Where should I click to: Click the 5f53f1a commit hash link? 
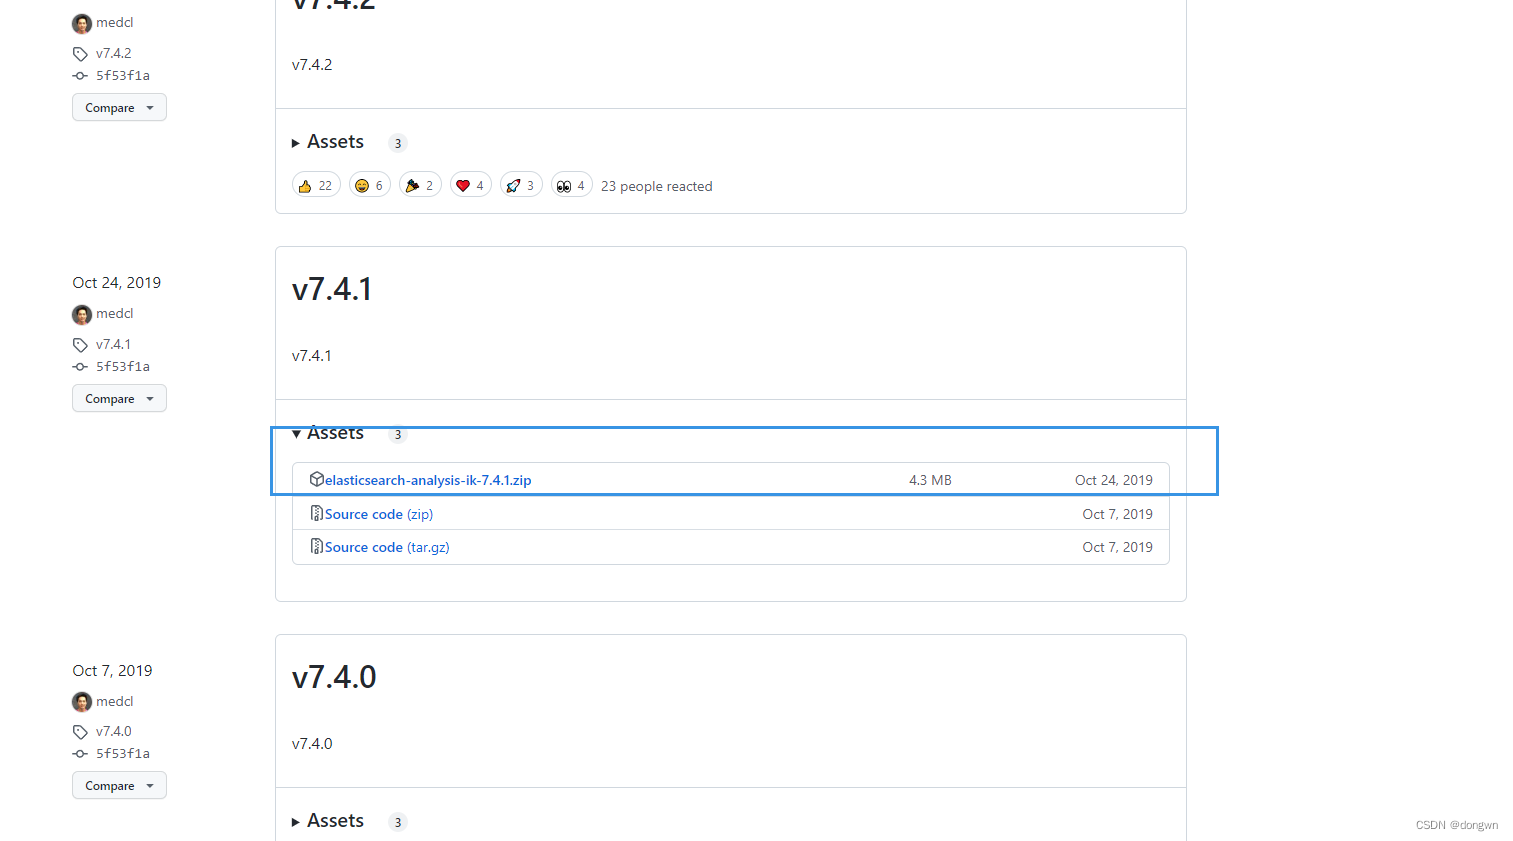pyautogui.click(x=121, y=366)
